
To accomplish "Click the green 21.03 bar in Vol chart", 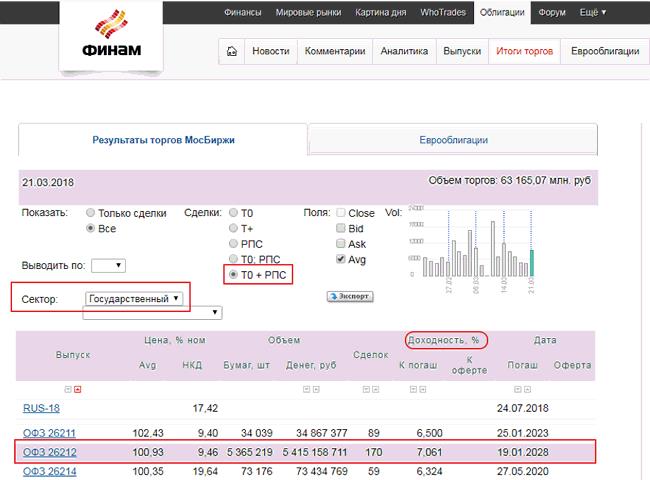I will (532, 263).
